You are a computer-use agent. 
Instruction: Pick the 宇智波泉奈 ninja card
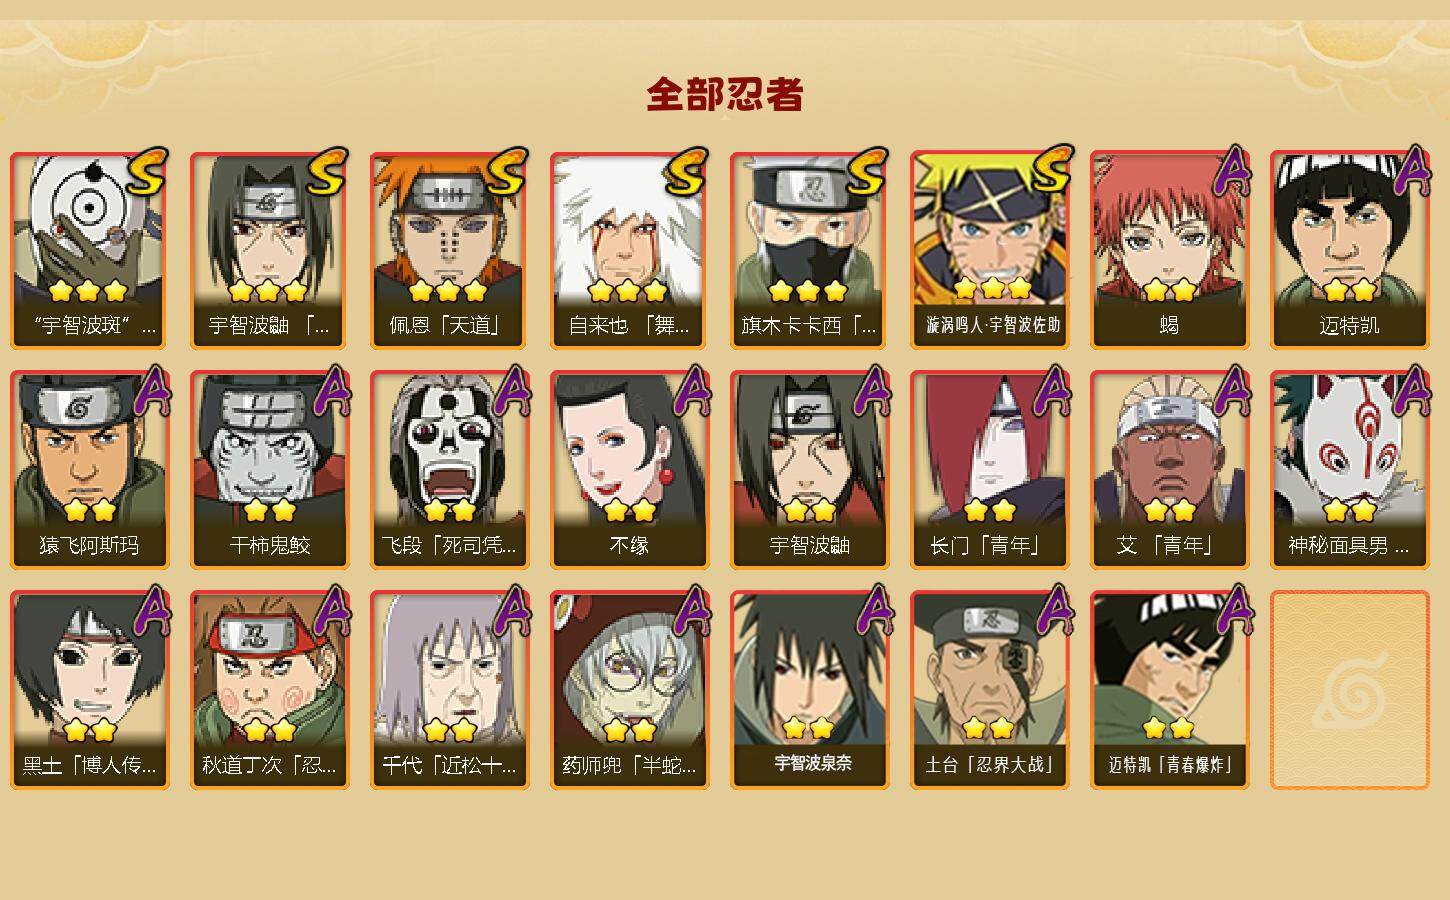coord(809,690)
